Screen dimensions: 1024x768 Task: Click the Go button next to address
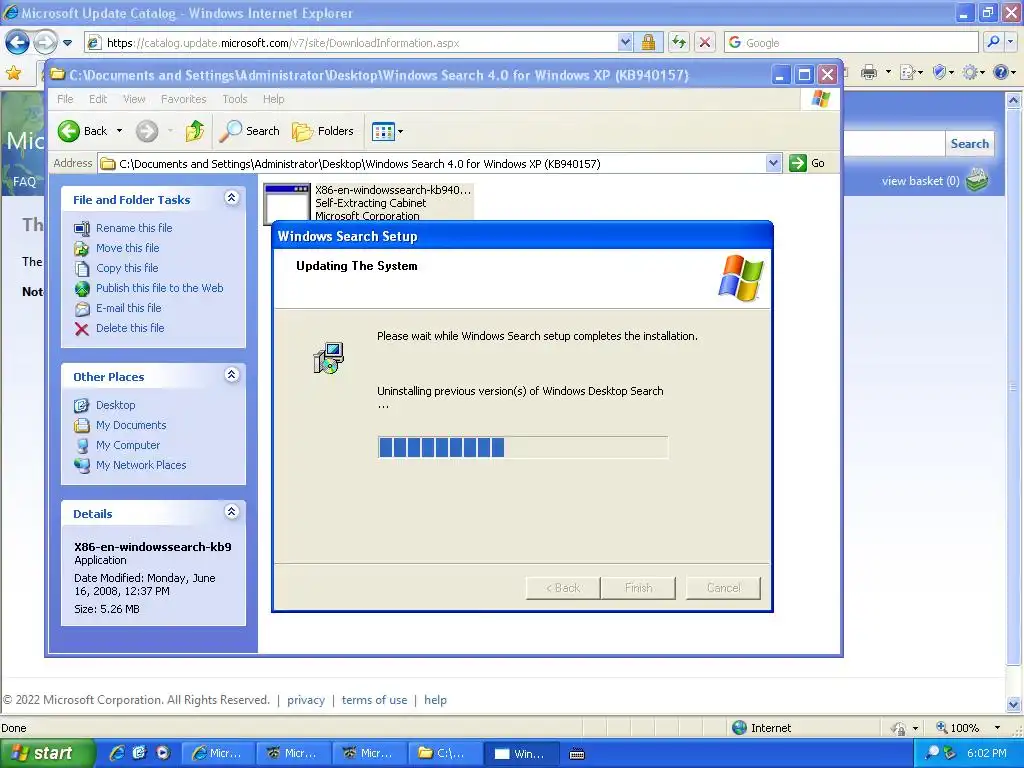tap(807, 163)
